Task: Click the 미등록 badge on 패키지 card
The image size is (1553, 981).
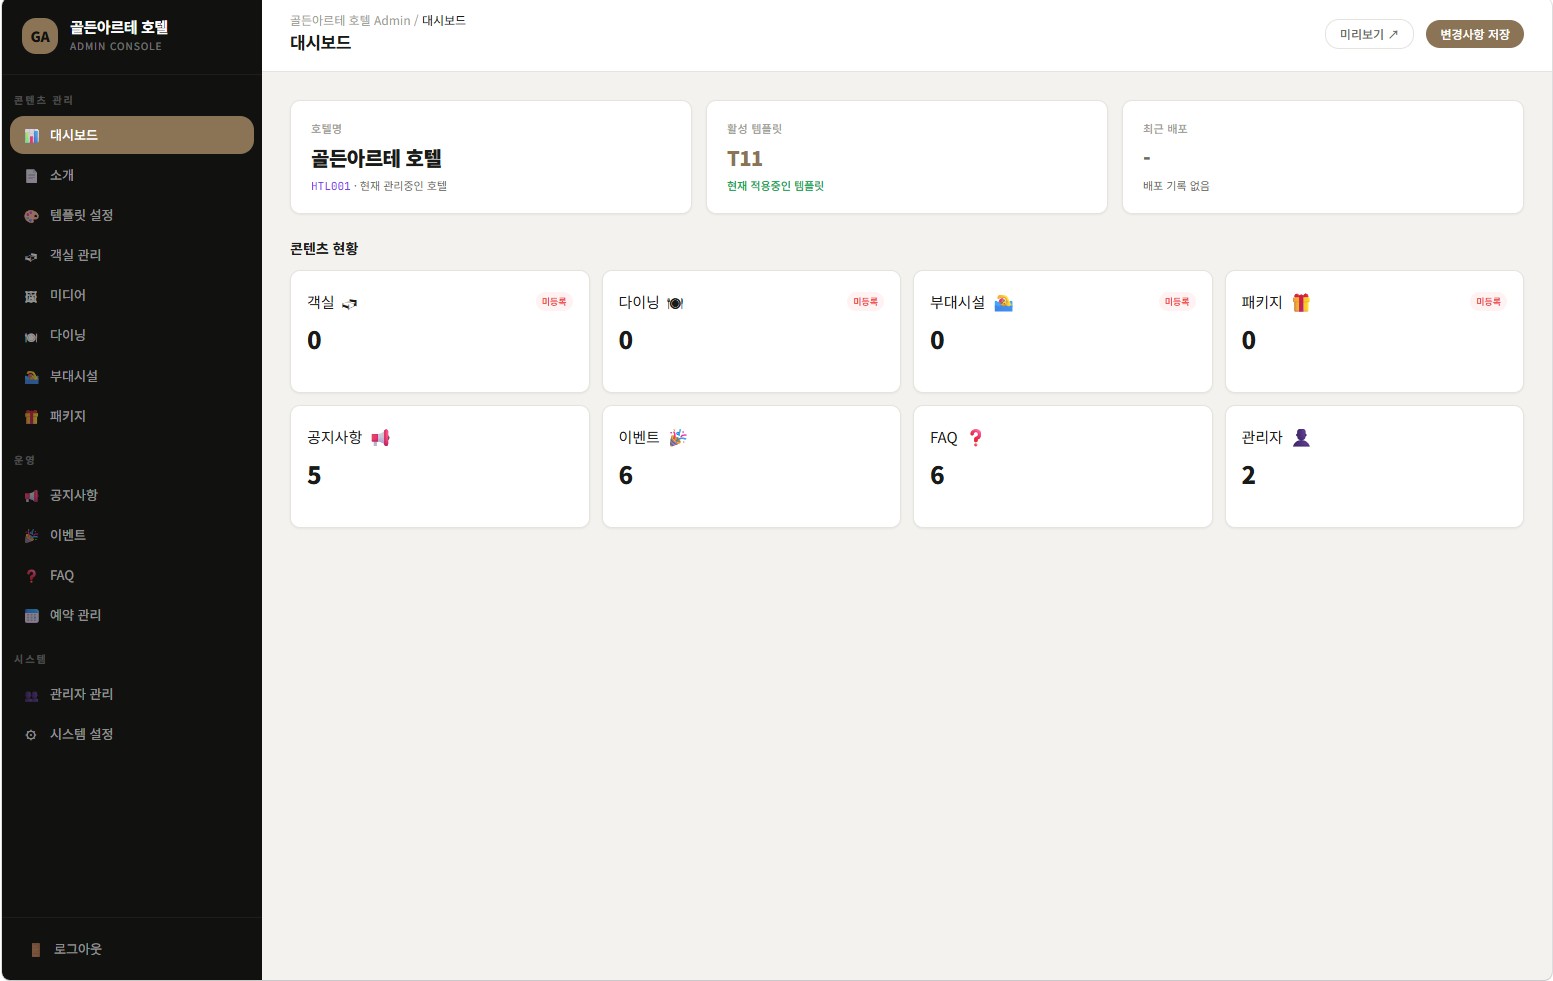Action: pos(1488,302)
